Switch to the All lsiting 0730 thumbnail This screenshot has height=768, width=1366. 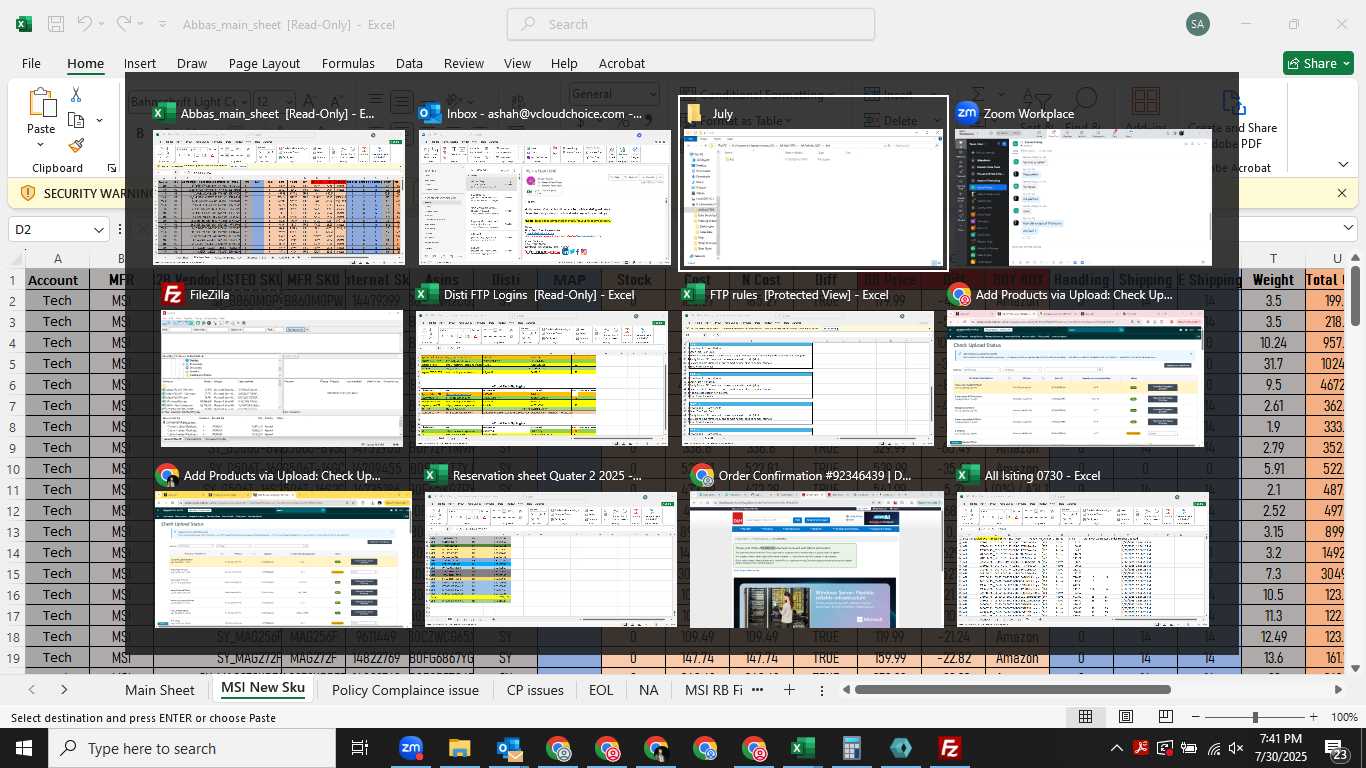tap(1083, 545)
